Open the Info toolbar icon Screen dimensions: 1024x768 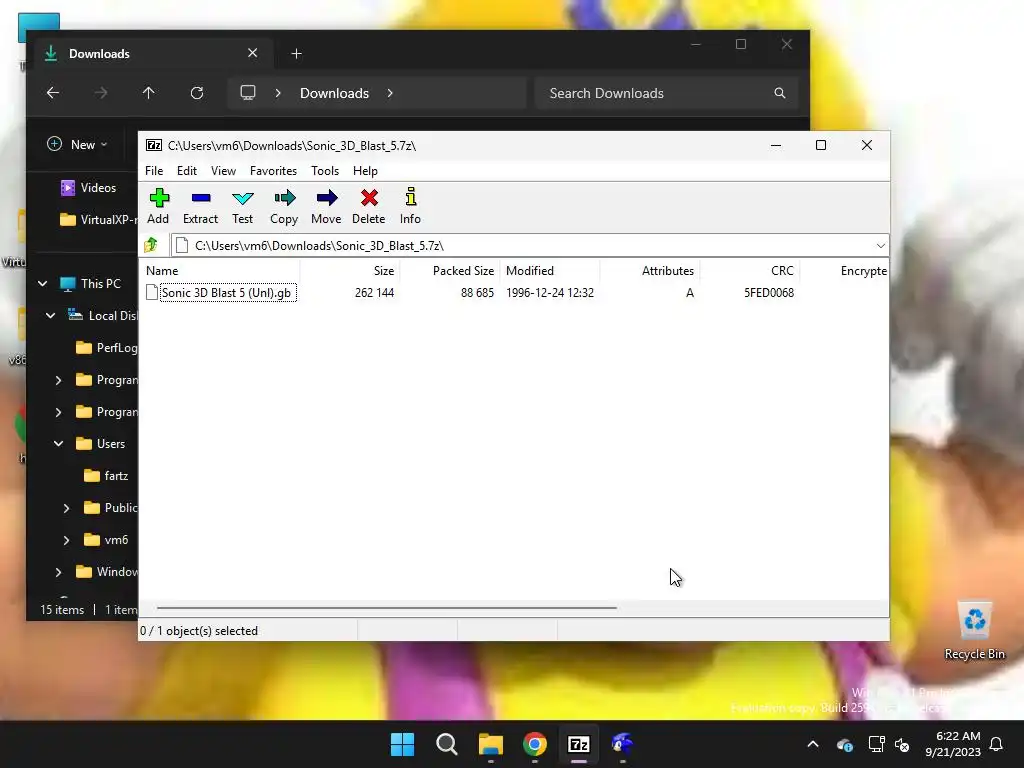coord(410,206)
